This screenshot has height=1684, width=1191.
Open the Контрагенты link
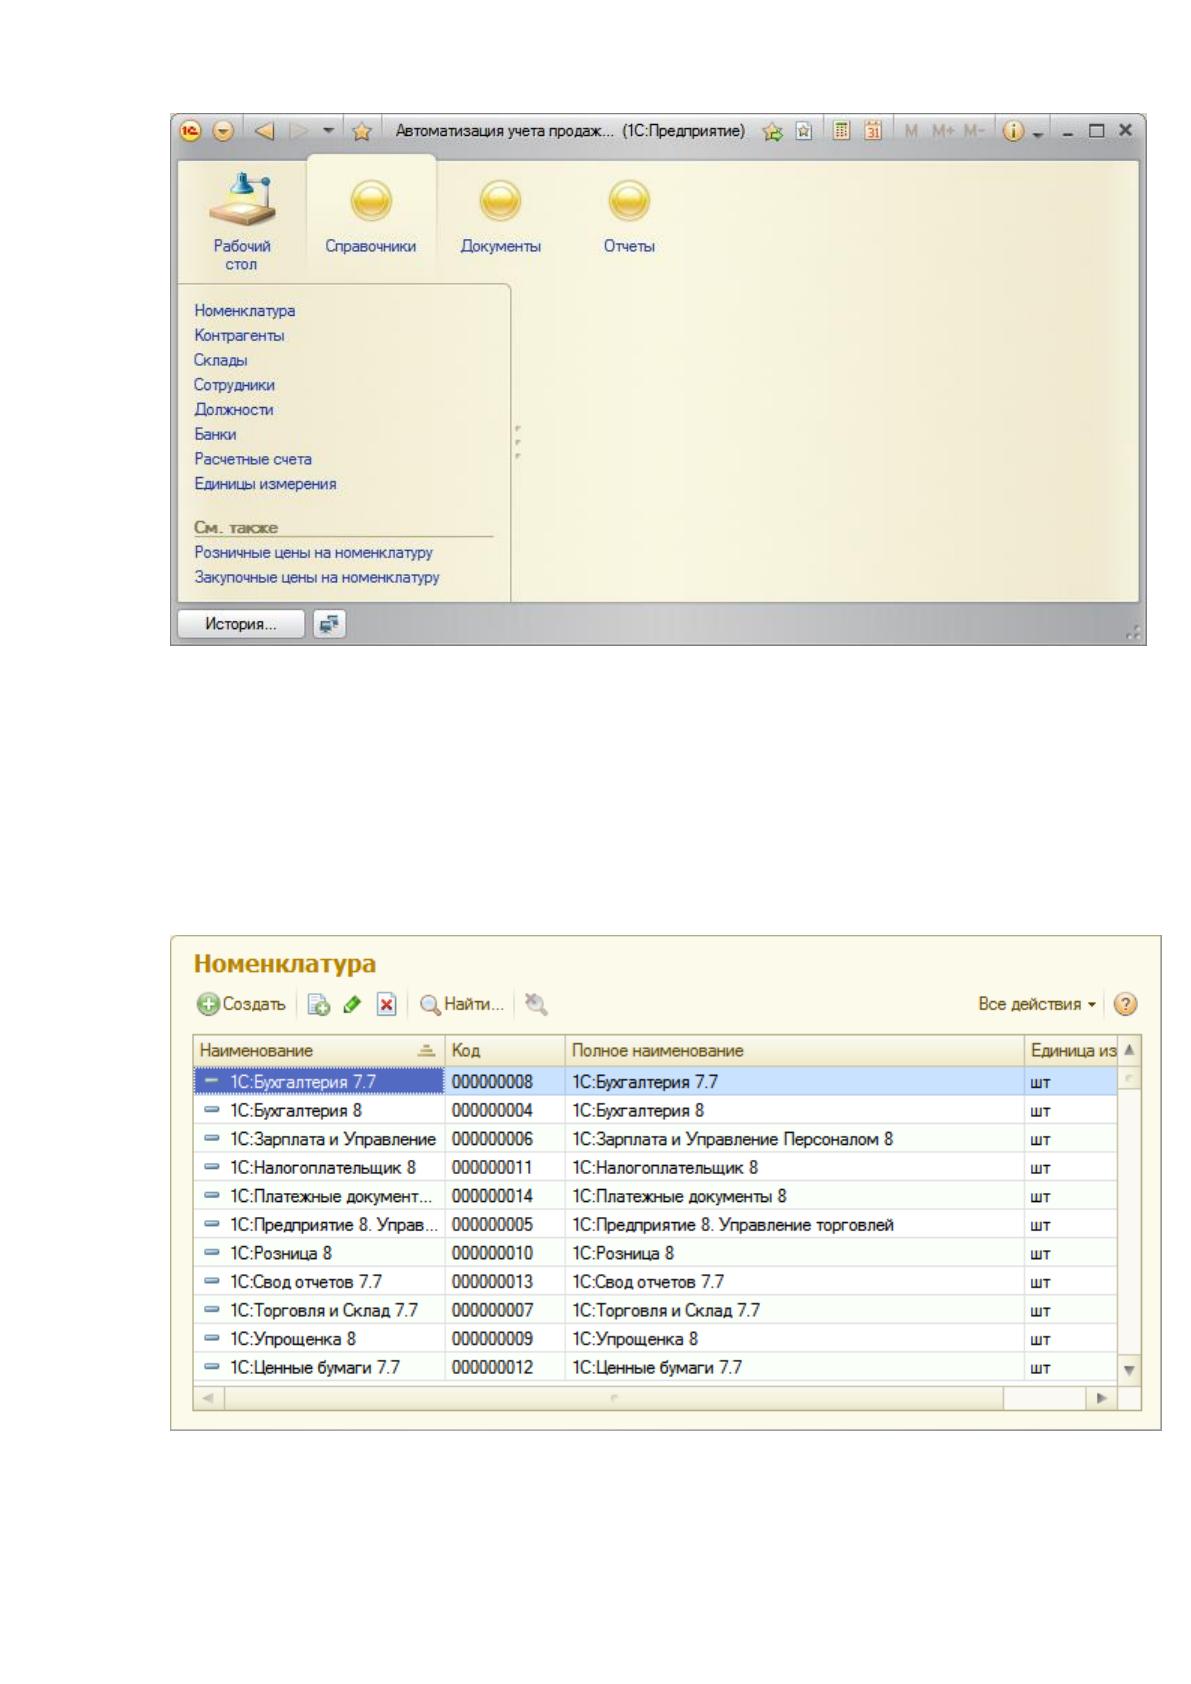click(x=239, y=336)
